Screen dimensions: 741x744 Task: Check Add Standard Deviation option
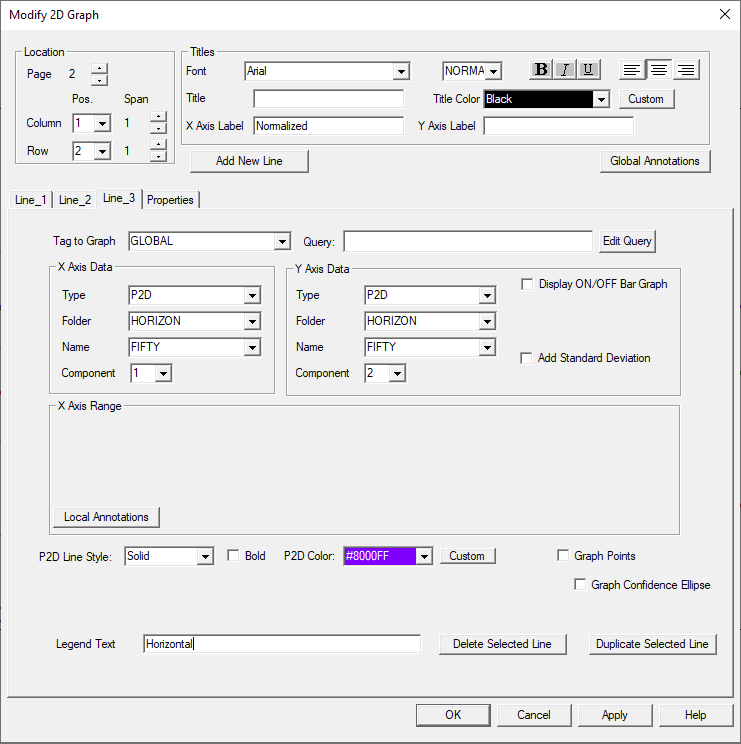[x=527, y=358]
